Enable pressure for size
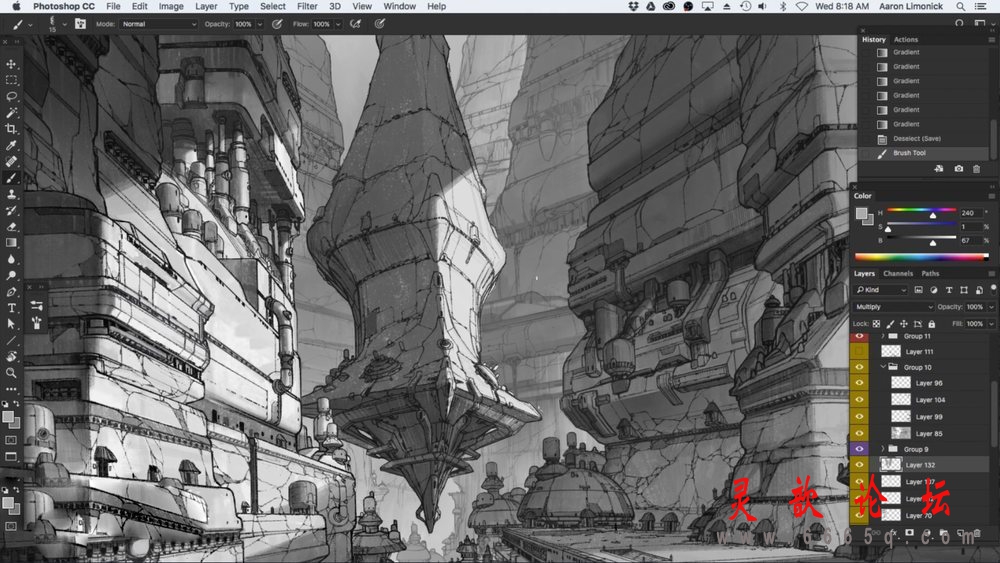The image size is (1000, 563). [x=379, y=24]
